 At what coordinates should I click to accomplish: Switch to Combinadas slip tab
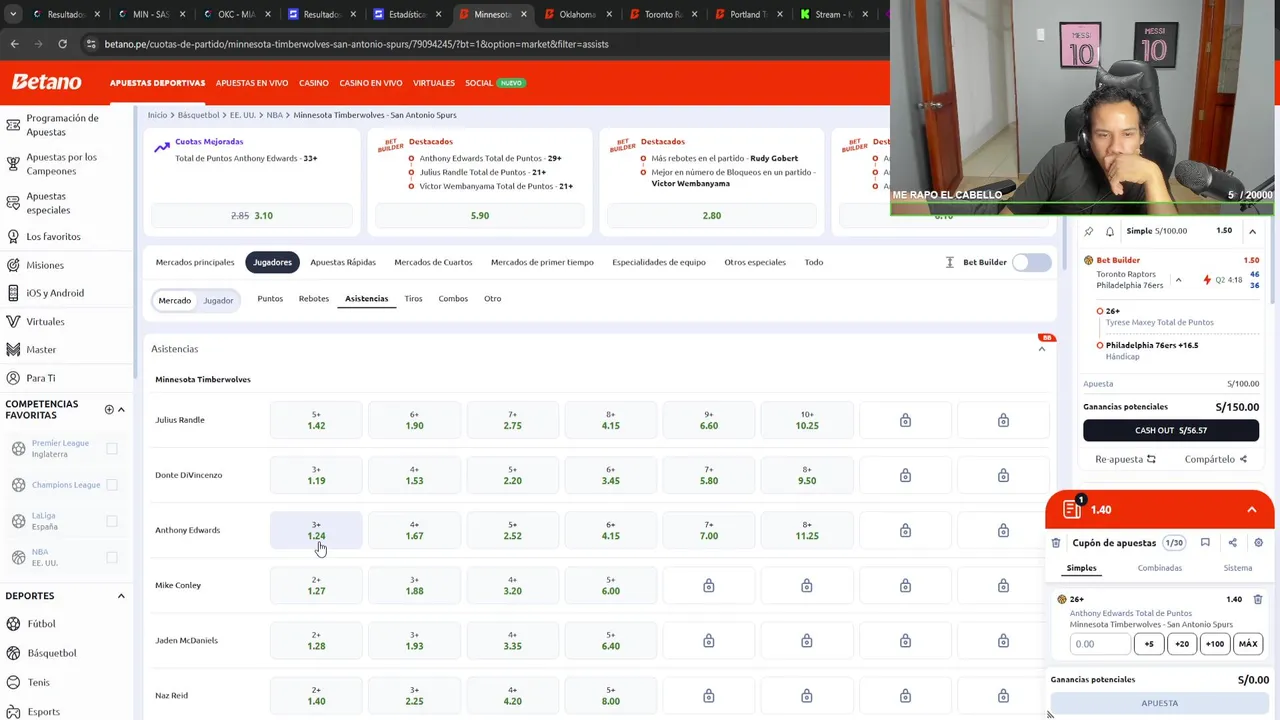(1159, 568)
